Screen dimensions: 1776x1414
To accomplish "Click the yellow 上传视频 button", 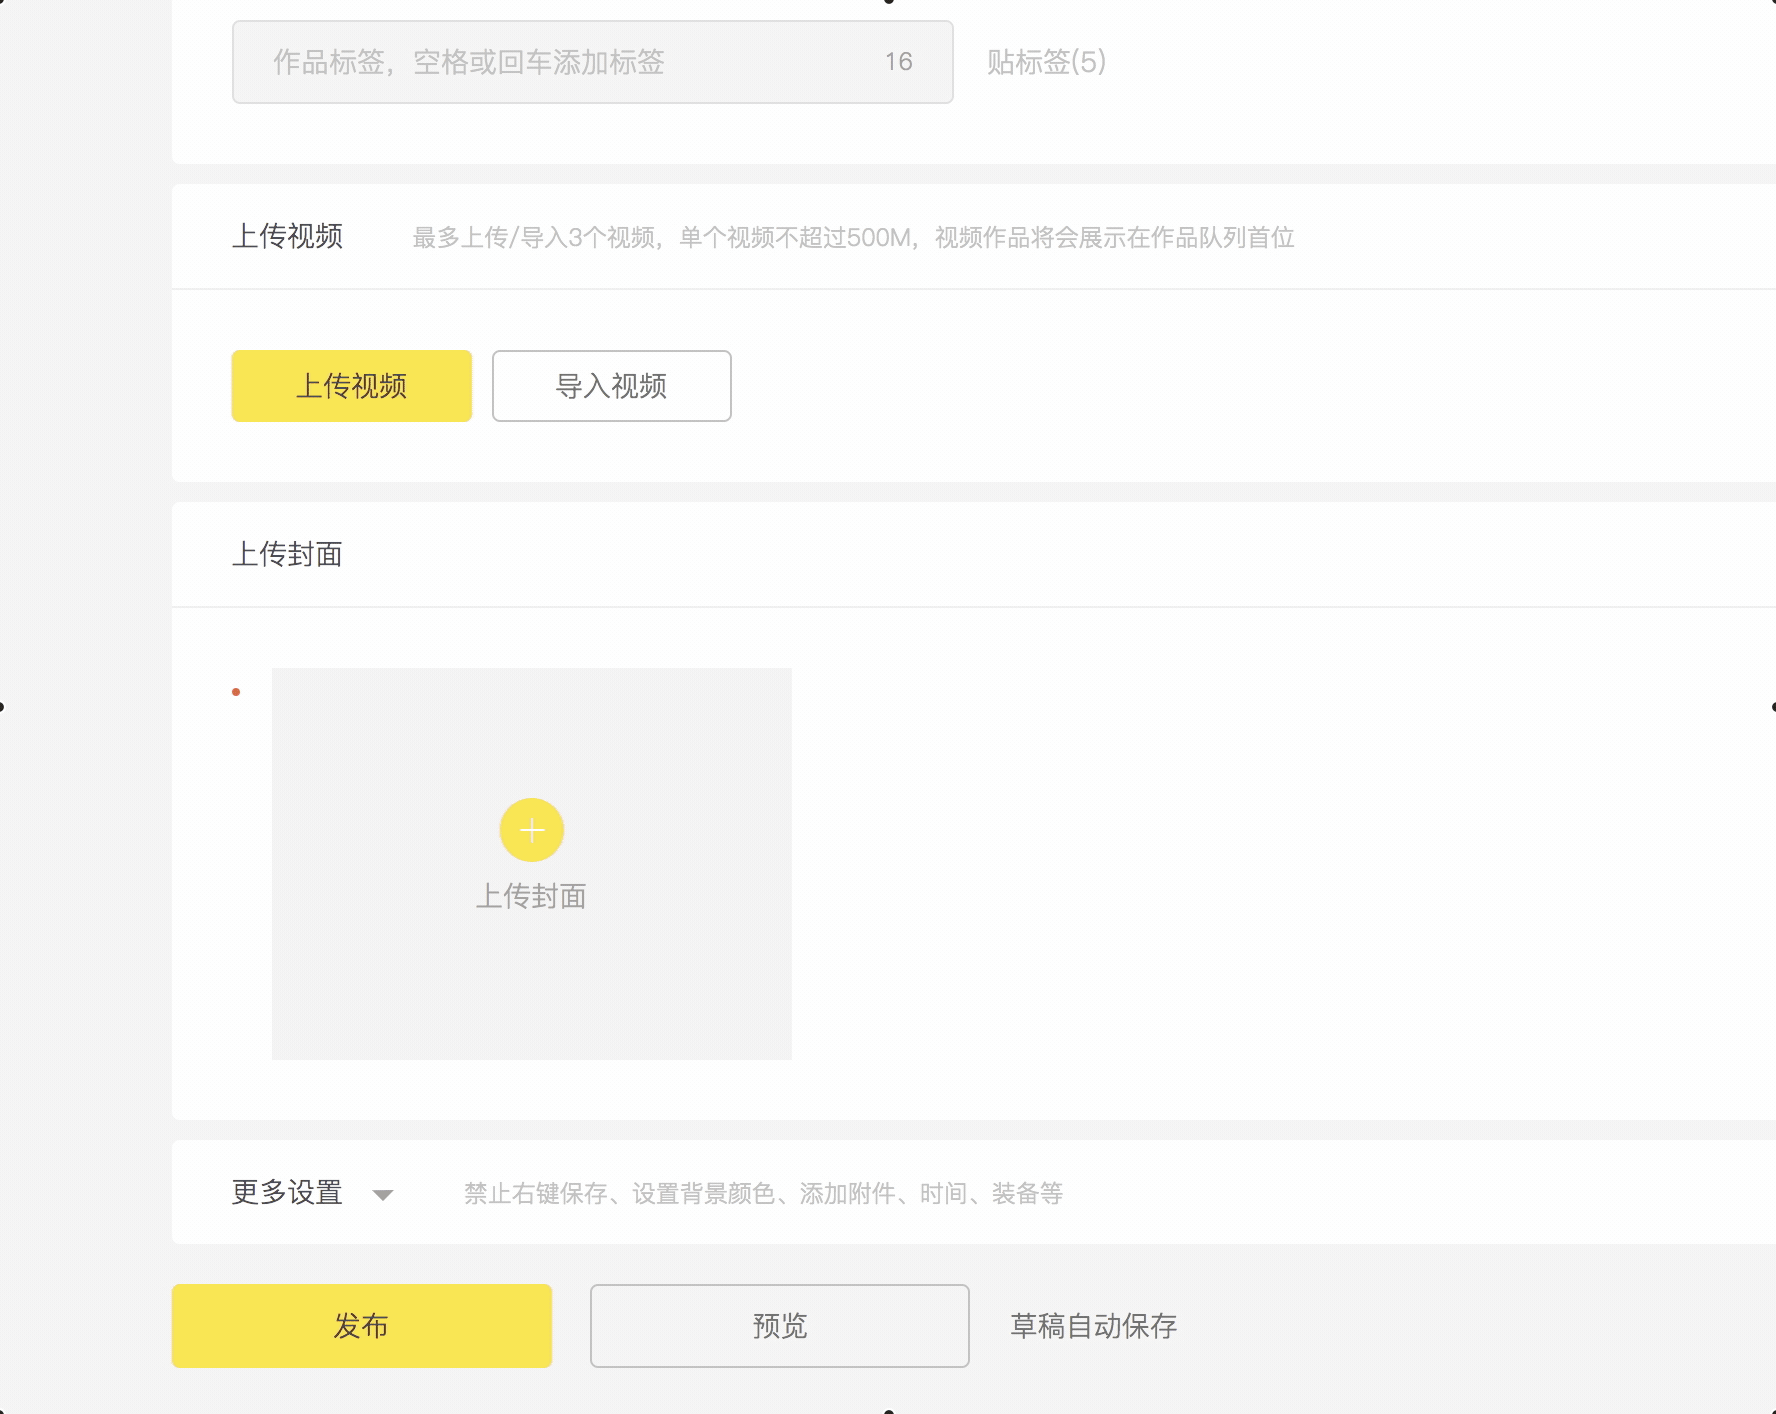I will [x=352, y=386].
